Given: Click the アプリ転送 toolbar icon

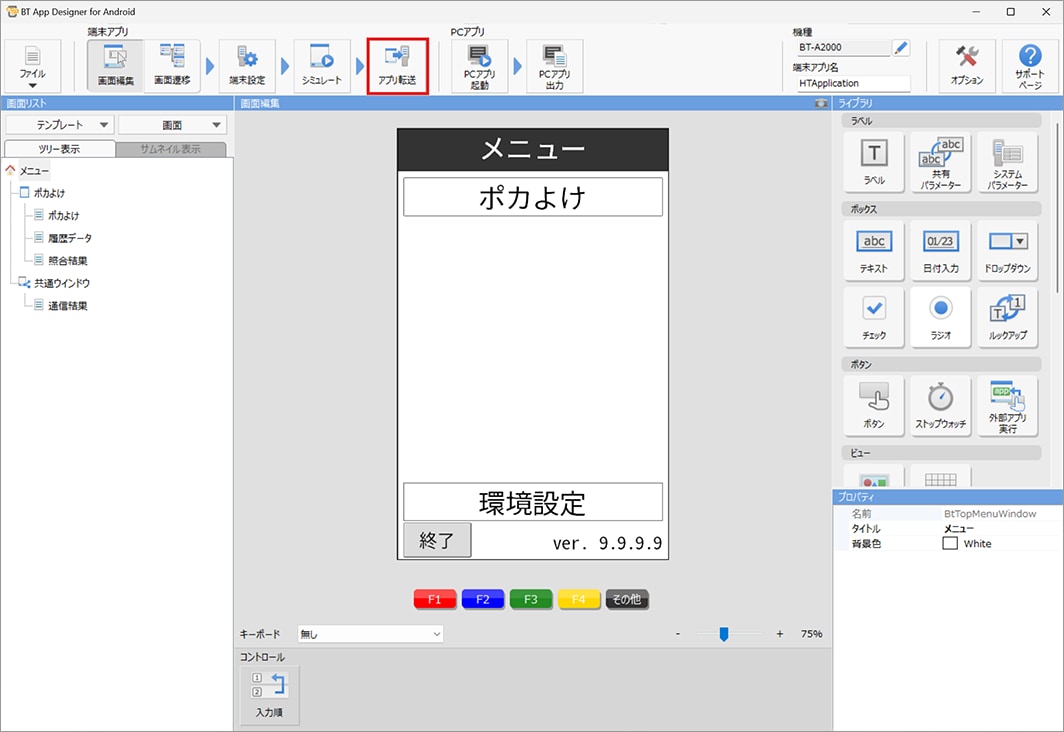Looking at the screenshot, I should pos(398,66).
